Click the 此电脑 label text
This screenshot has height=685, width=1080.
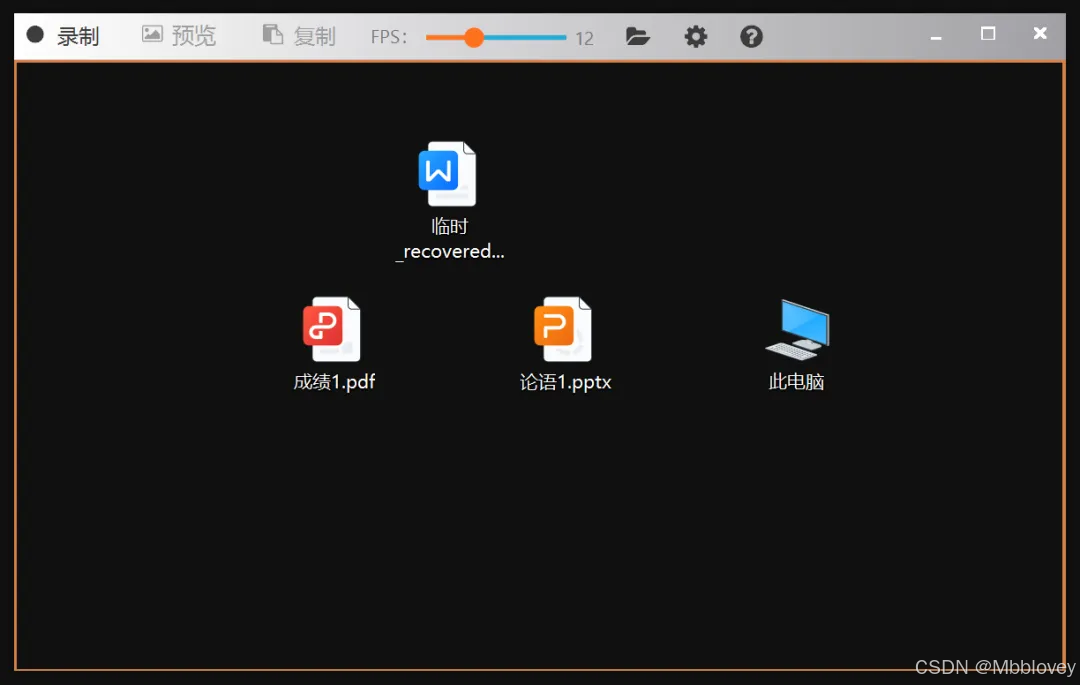[797, 381]
